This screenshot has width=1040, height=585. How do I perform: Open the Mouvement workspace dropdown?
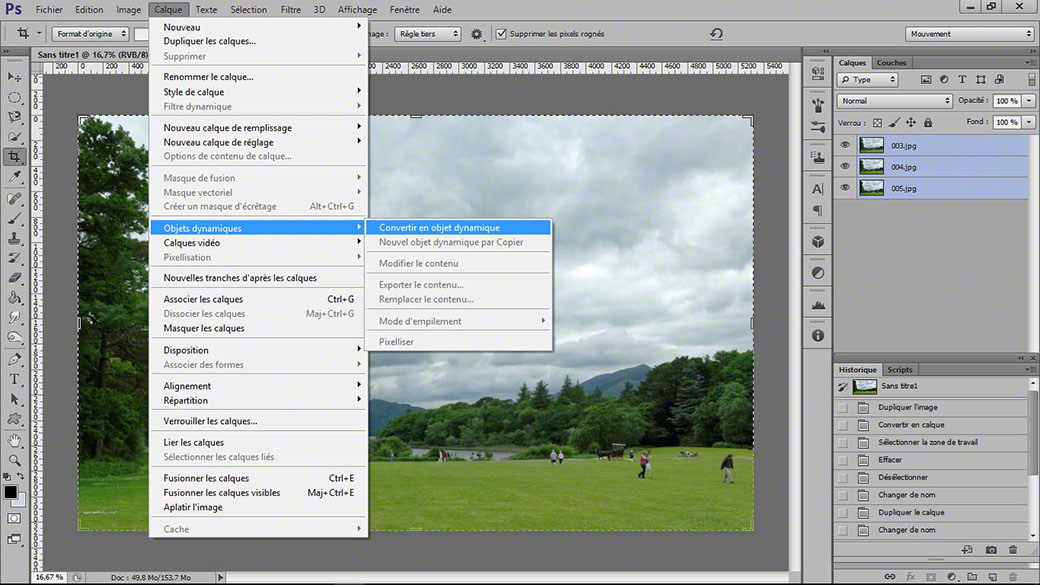[x=970, y=34]
